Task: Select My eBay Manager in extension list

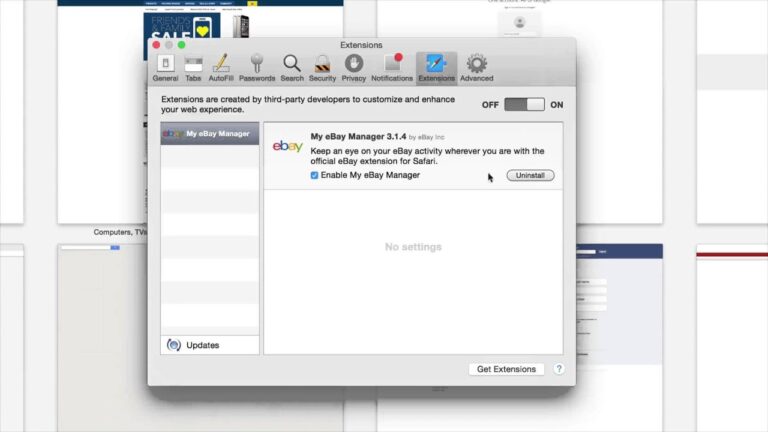Action: 210,134
